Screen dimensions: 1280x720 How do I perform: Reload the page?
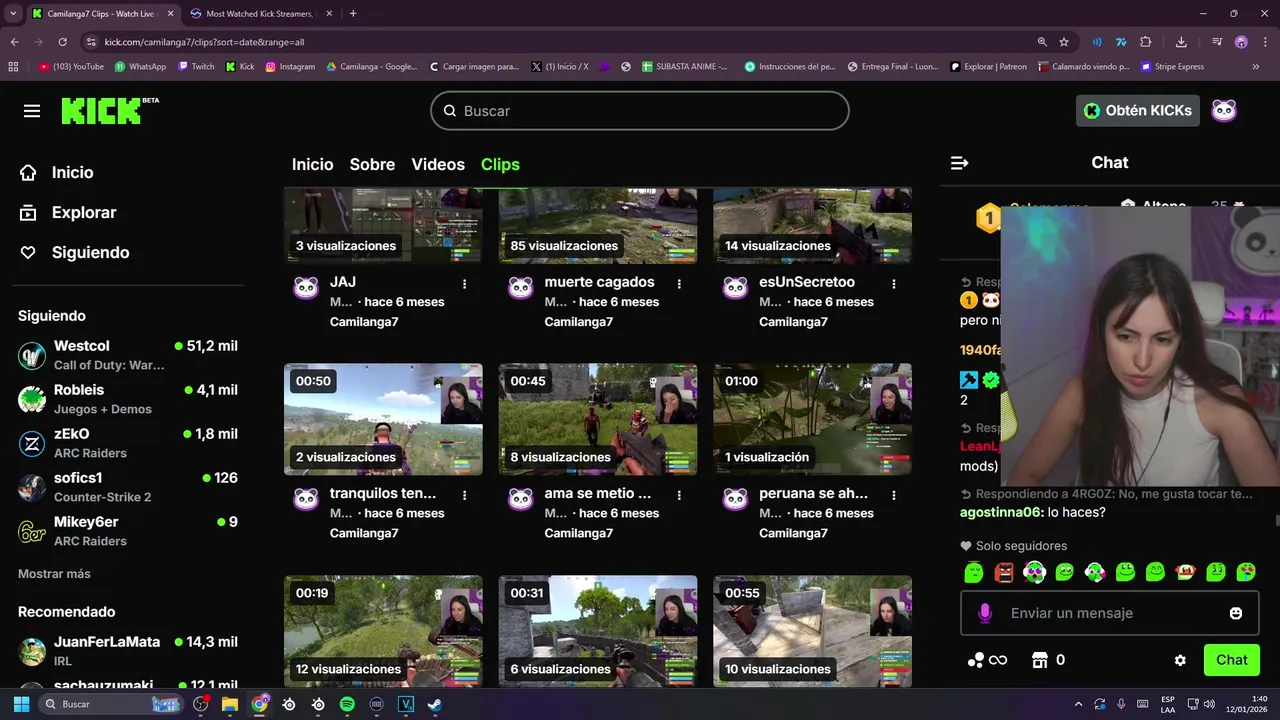pos(62,42)
